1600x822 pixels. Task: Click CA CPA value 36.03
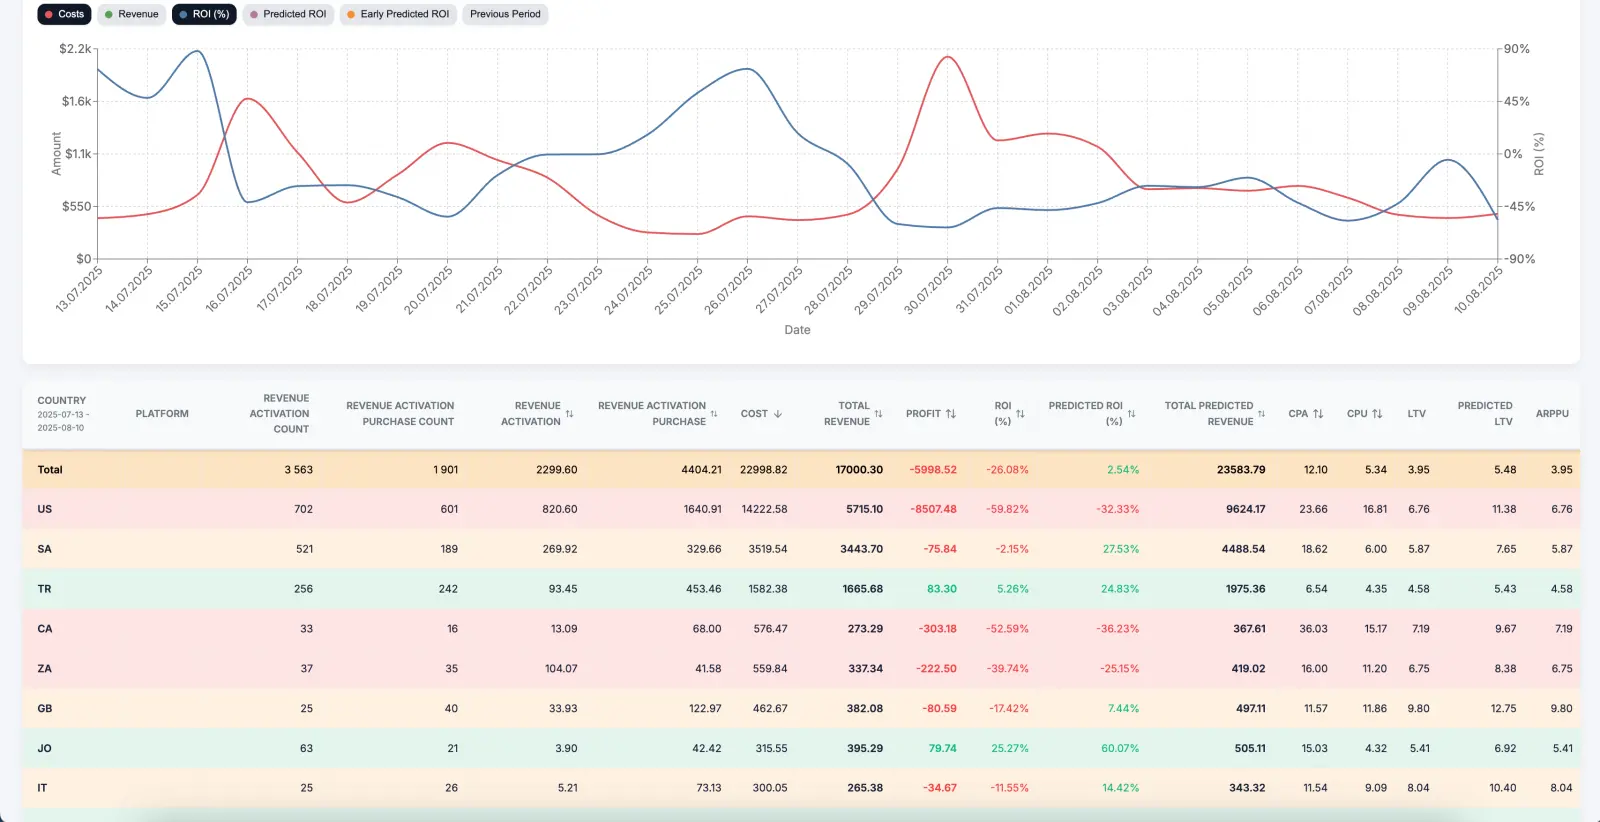(1313, 629)
